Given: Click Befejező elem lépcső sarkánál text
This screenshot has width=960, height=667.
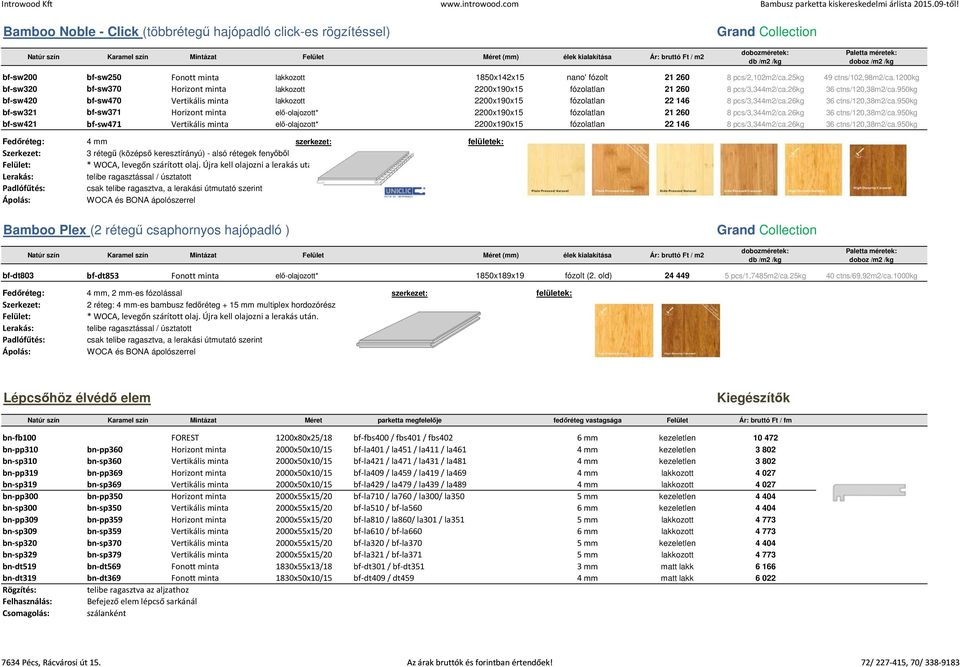Looking at the screenshot, I should (141, 601).
